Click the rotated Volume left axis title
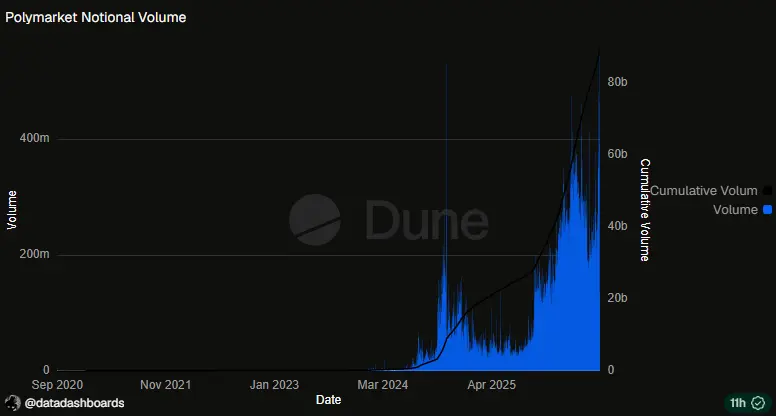776x416 pixels. click(x=12, y=210)
